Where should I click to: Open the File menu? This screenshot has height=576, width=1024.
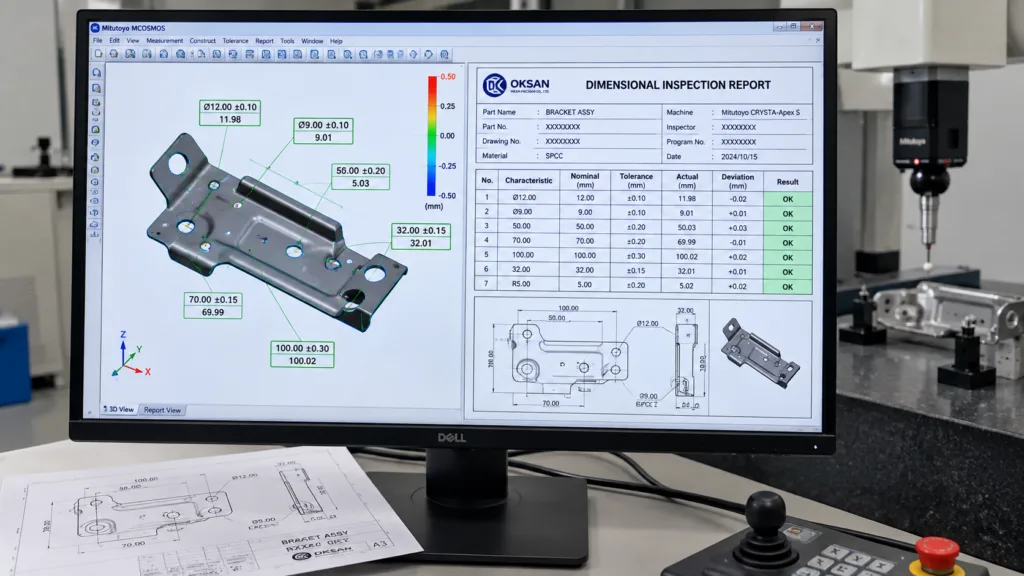[x=97, y=40]
